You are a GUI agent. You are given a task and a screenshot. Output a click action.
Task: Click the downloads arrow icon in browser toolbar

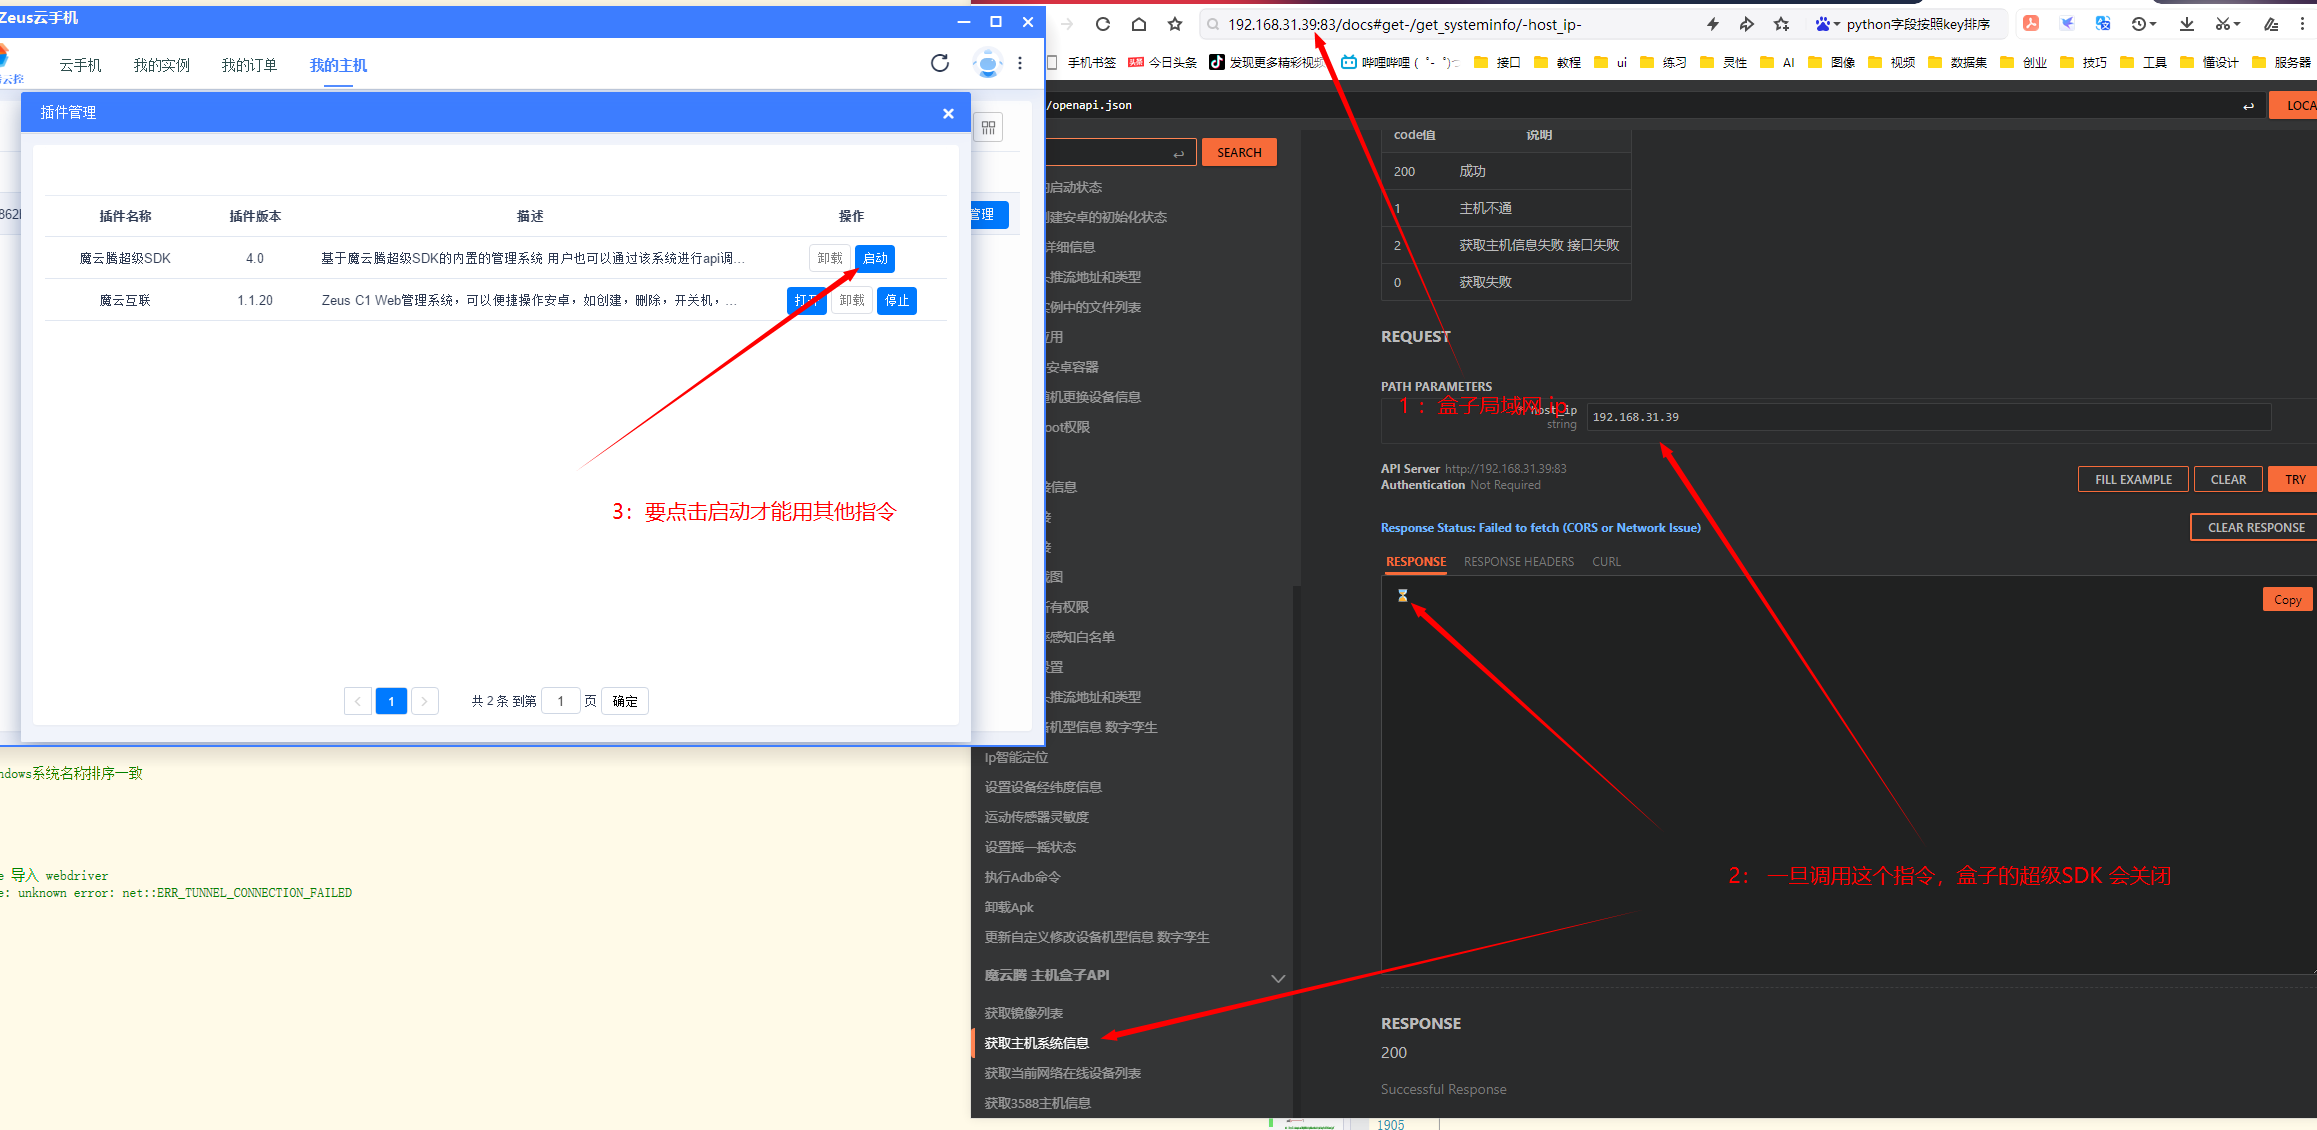tap(2186, 24)
